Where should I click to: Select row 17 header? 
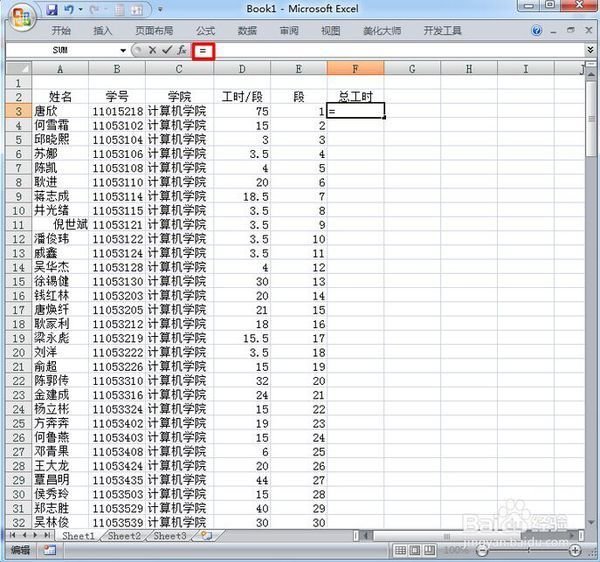coord(18,310)
